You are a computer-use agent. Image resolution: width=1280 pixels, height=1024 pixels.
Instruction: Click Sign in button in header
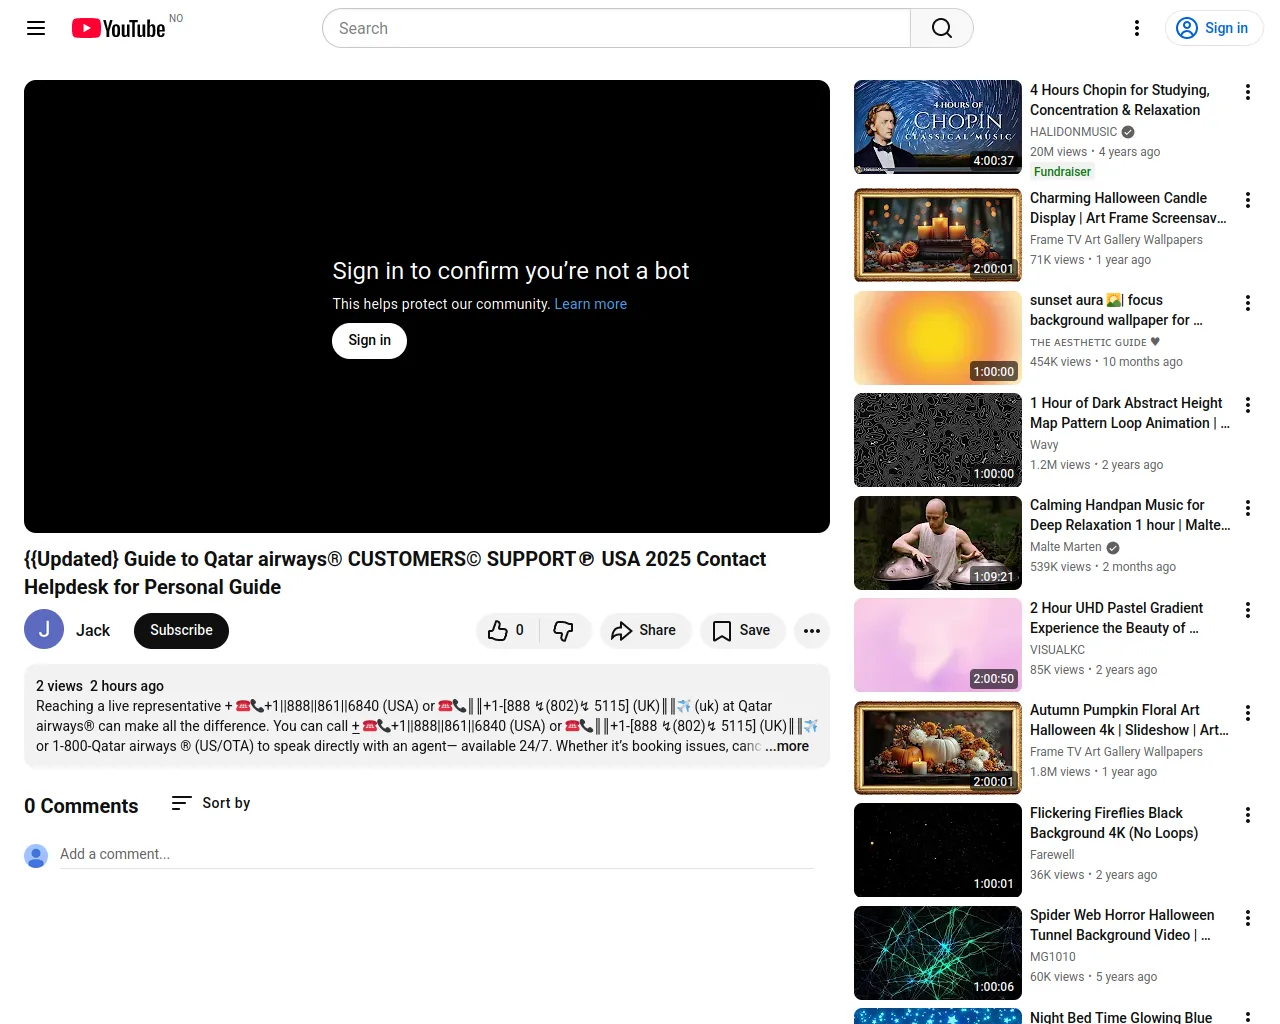click(1214, 28)
